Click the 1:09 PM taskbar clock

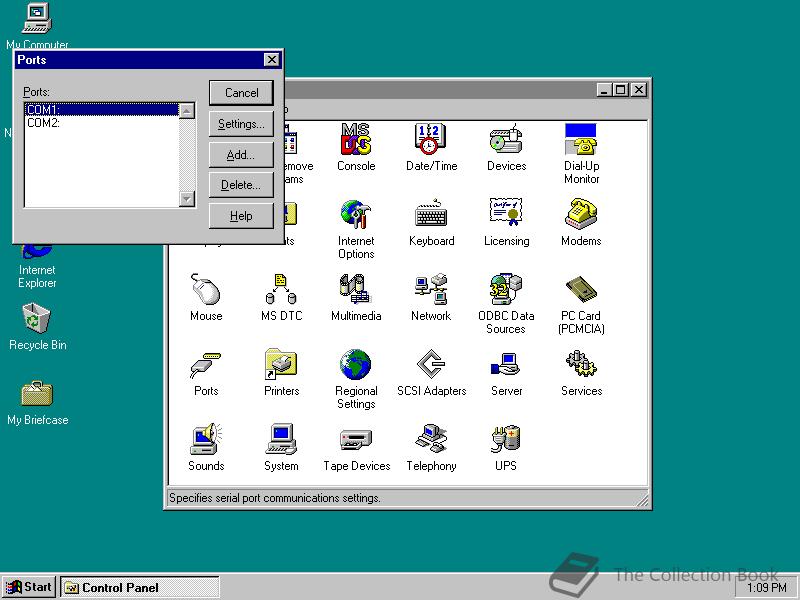(766, 588)
